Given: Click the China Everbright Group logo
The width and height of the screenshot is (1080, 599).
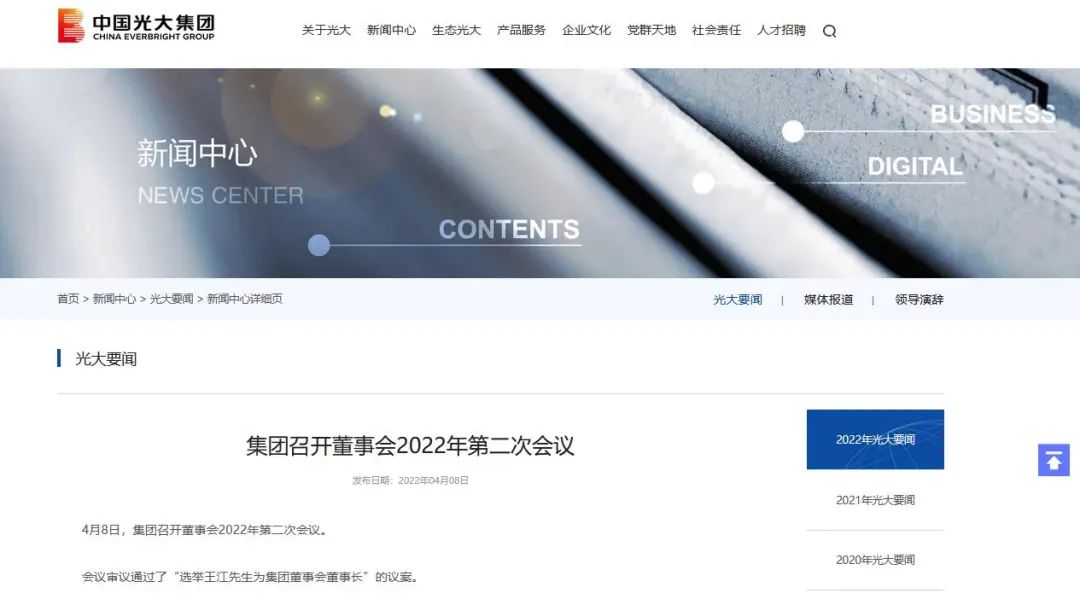Looking at the screenshot, I should [136, 25].
